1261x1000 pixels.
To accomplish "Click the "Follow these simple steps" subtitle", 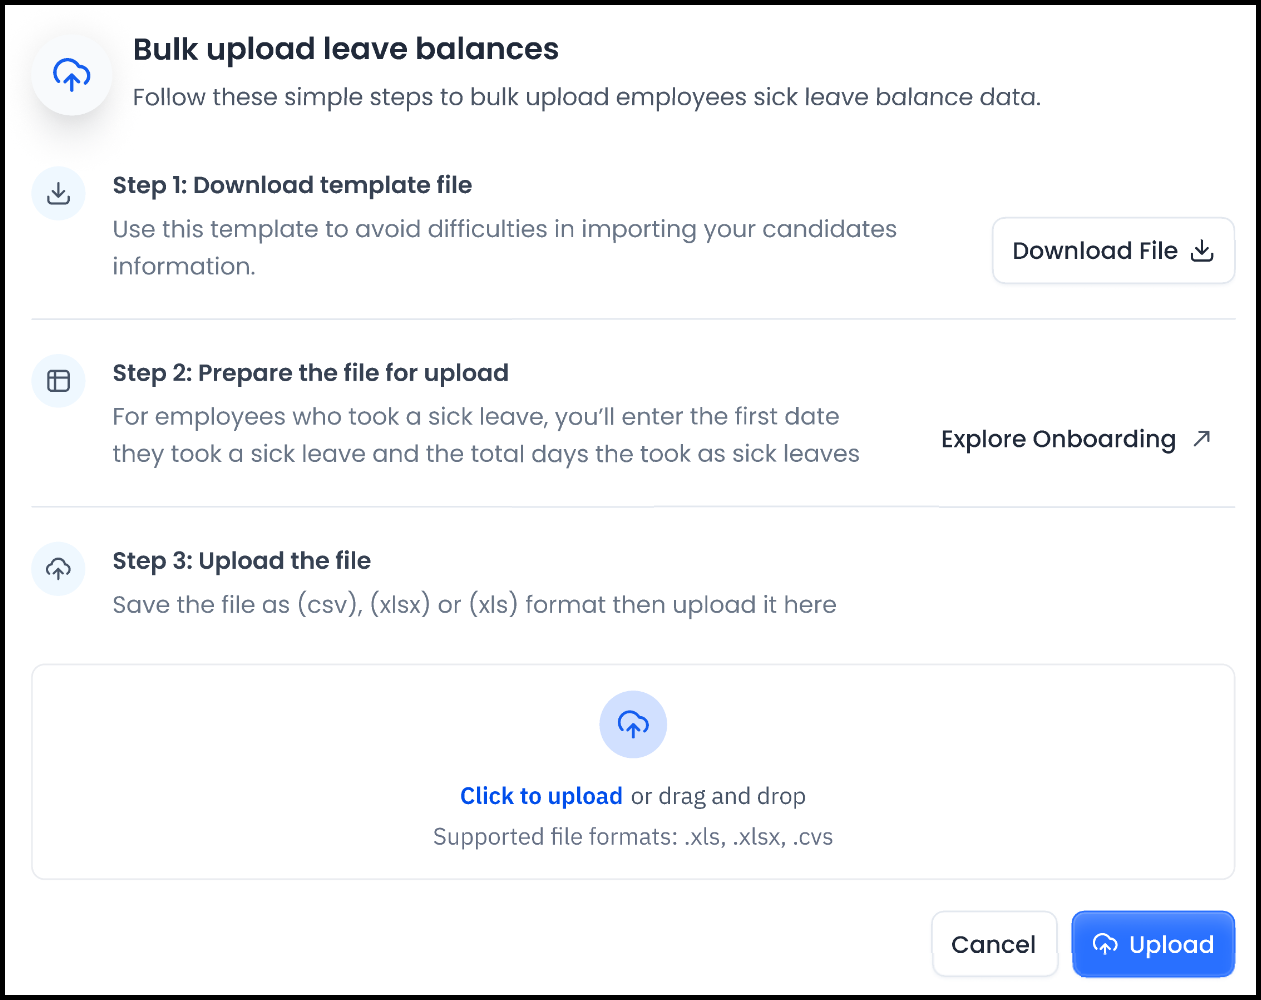I will coord(587,97).
